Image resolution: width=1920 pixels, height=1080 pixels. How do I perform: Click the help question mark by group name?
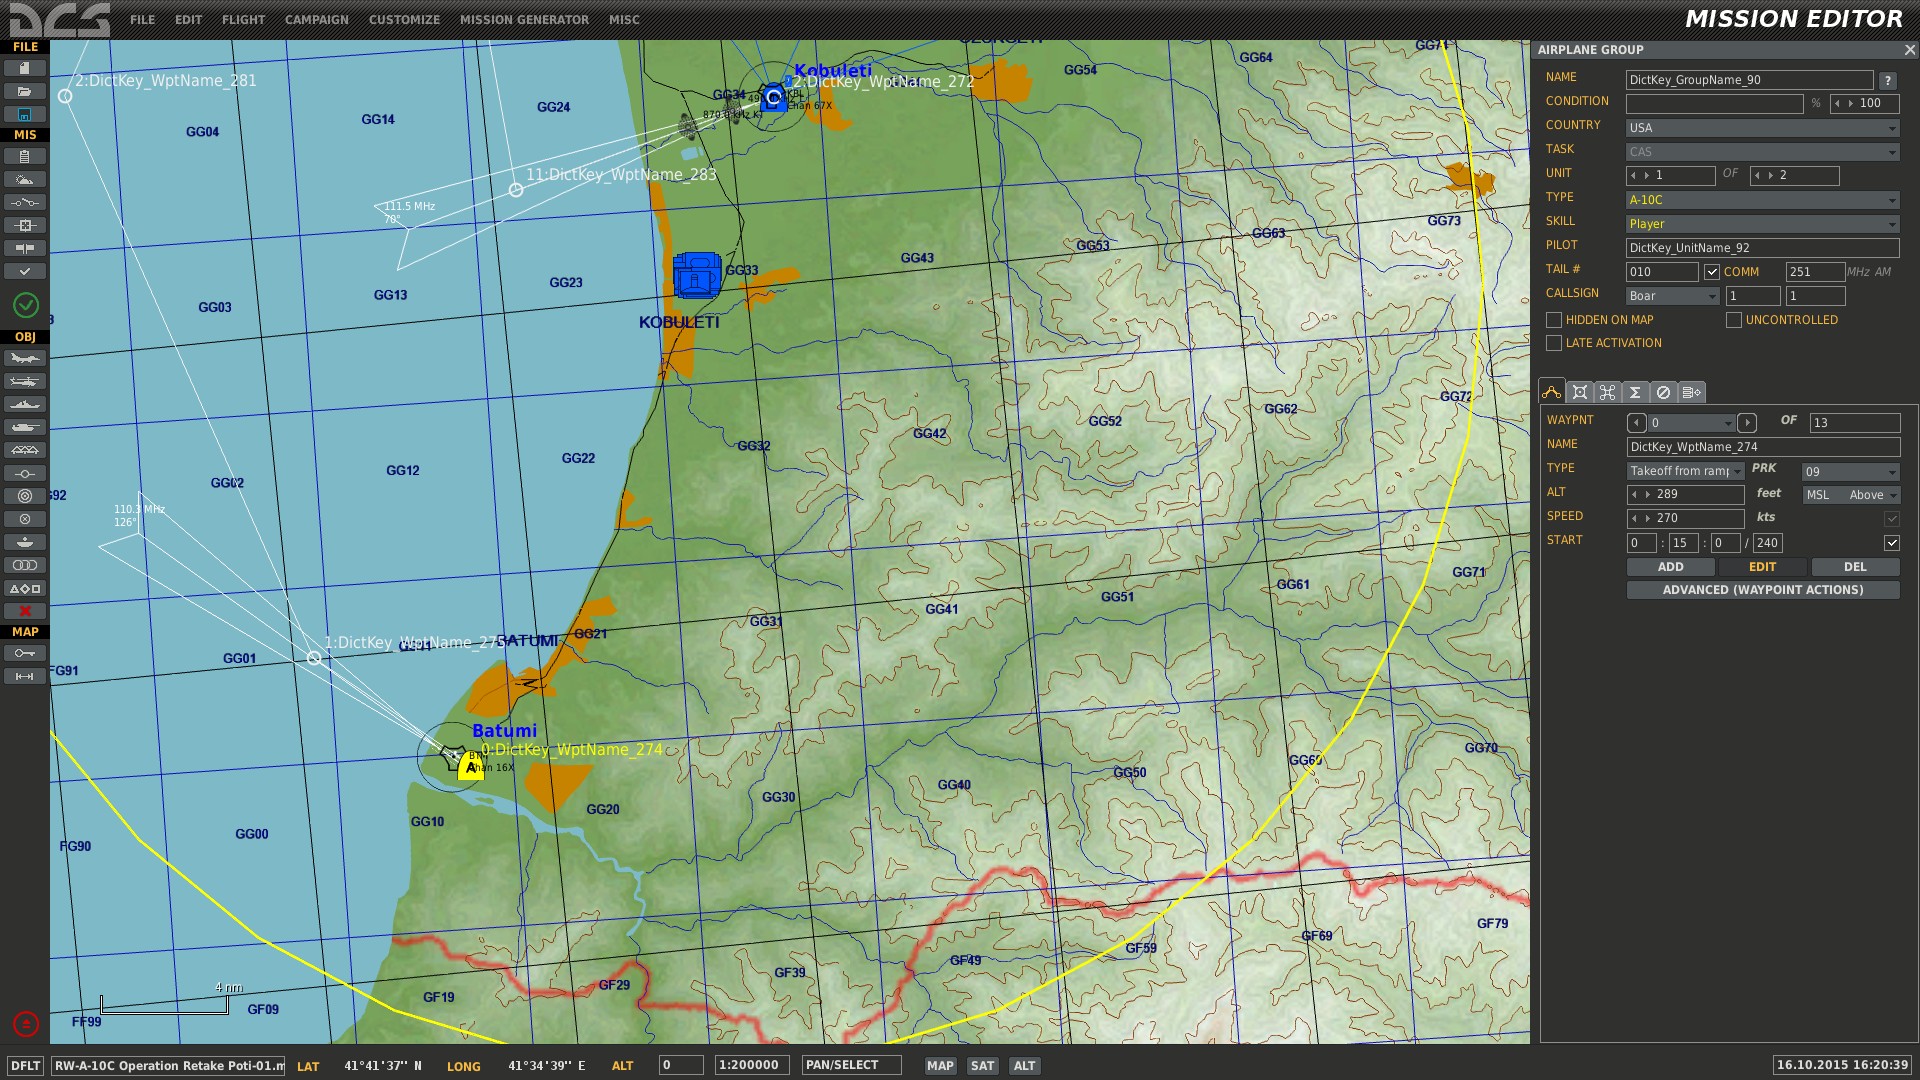point(1887,80)
